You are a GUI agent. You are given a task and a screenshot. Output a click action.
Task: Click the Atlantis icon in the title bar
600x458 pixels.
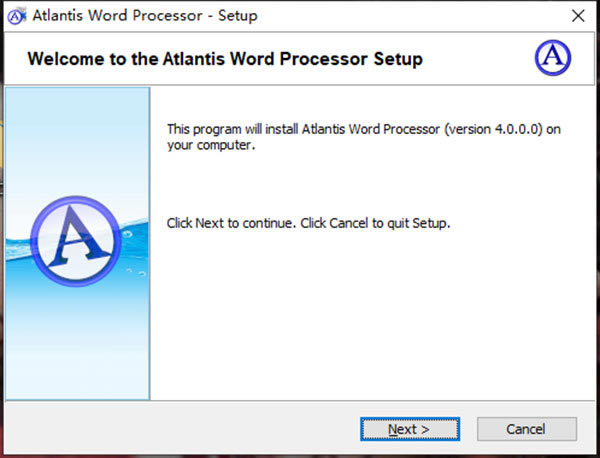pyautogui.click(x=17, y=16)
